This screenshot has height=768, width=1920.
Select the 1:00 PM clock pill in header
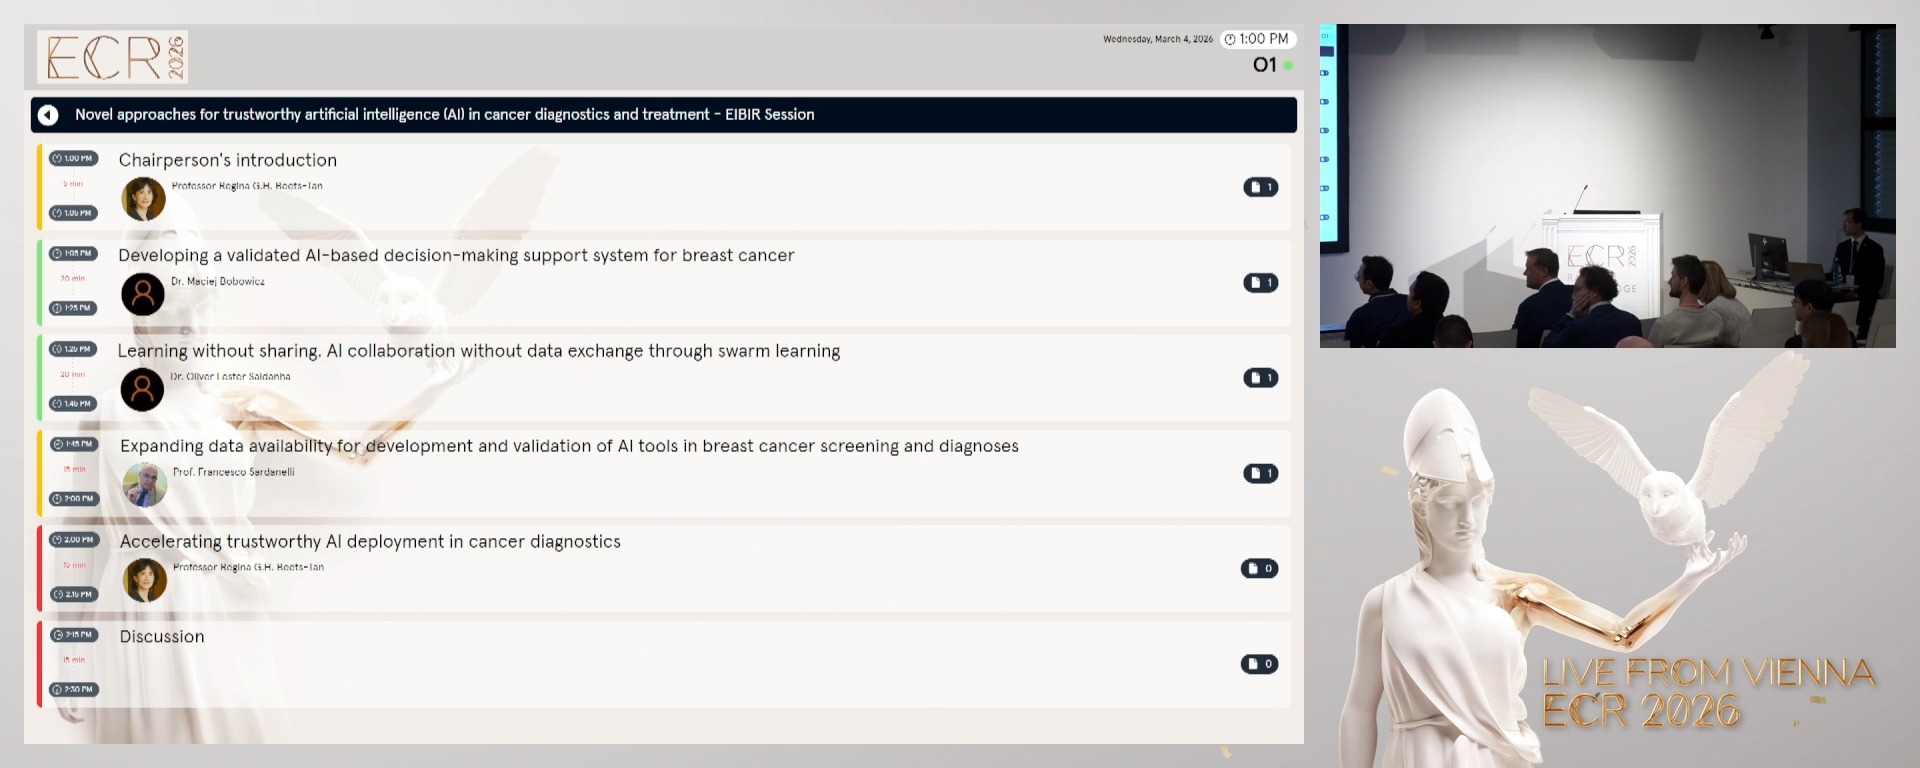pos(1257,39)
